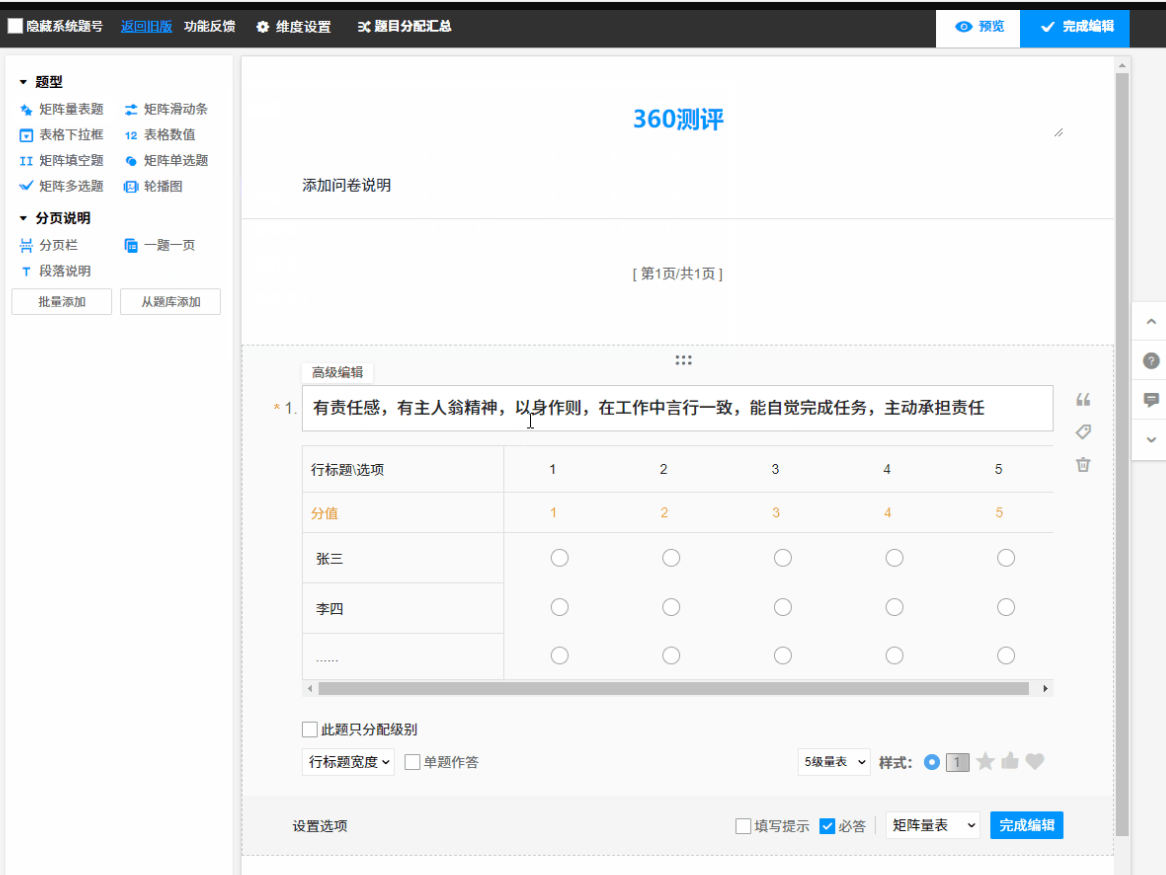Add a 矩阵量表题 question type
The height and width of the screenshot is (875, 1166).
[62, 109]
